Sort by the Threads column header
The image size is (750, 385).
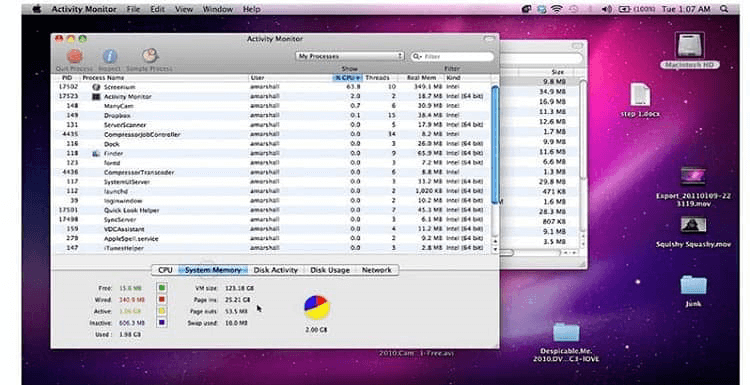point(380,77)
